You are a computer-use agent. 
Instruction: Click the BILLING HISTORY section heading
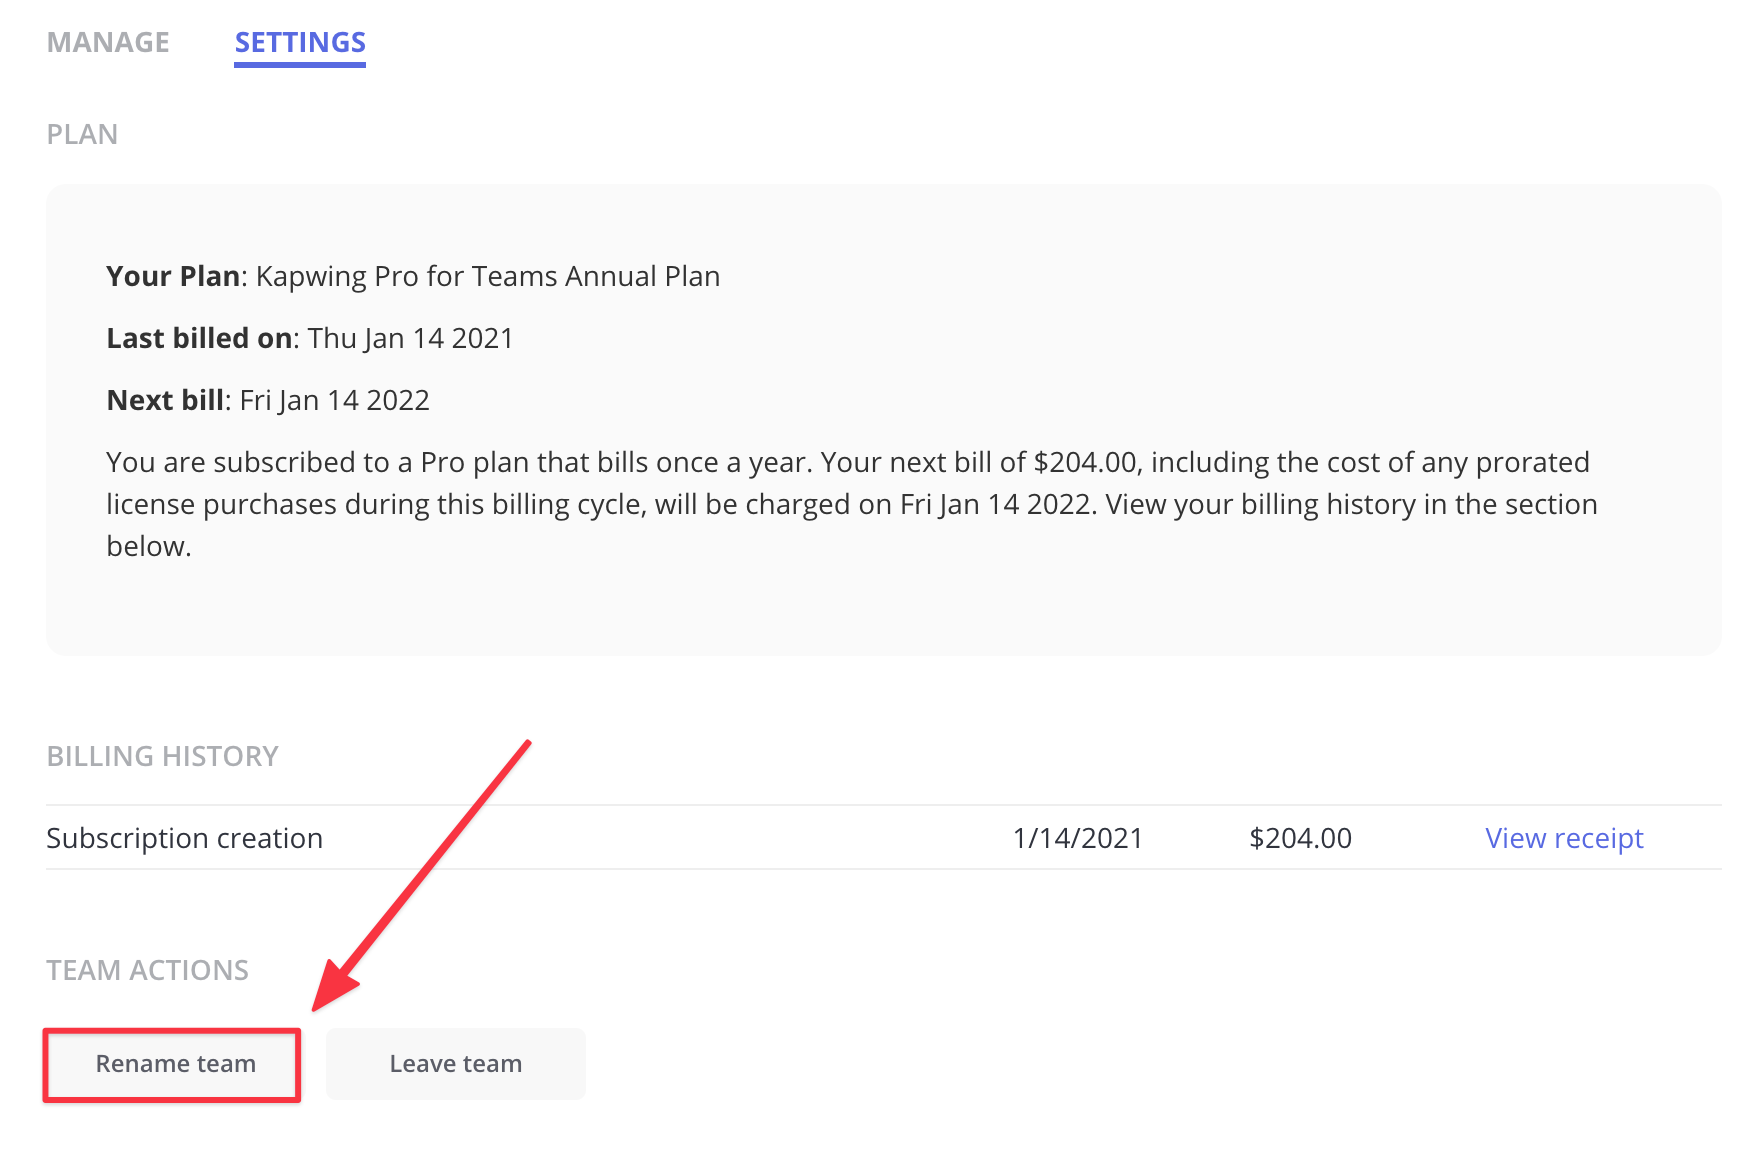[162, 756]
